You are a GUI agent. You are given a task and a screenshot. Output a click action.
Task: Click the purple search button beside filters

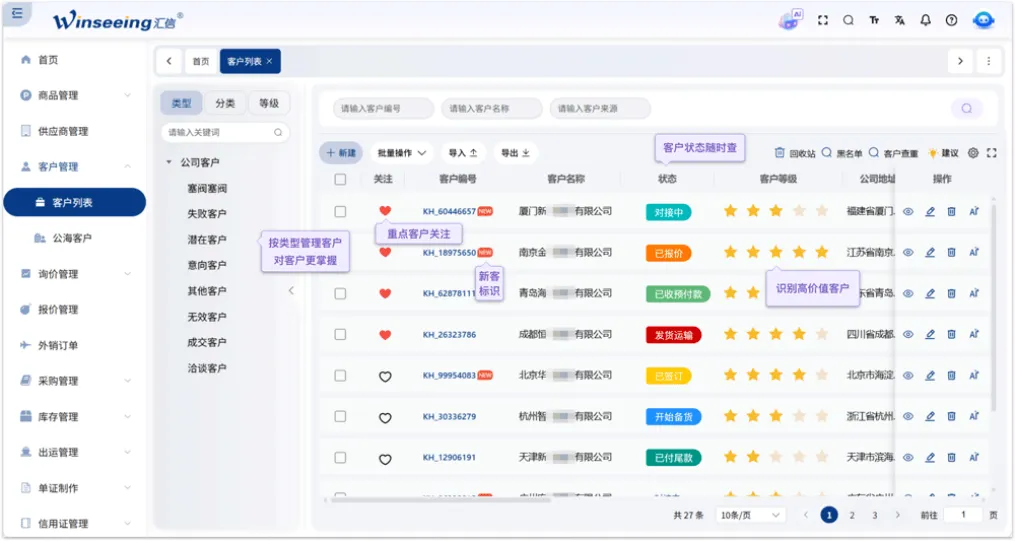tap(966, 108)
